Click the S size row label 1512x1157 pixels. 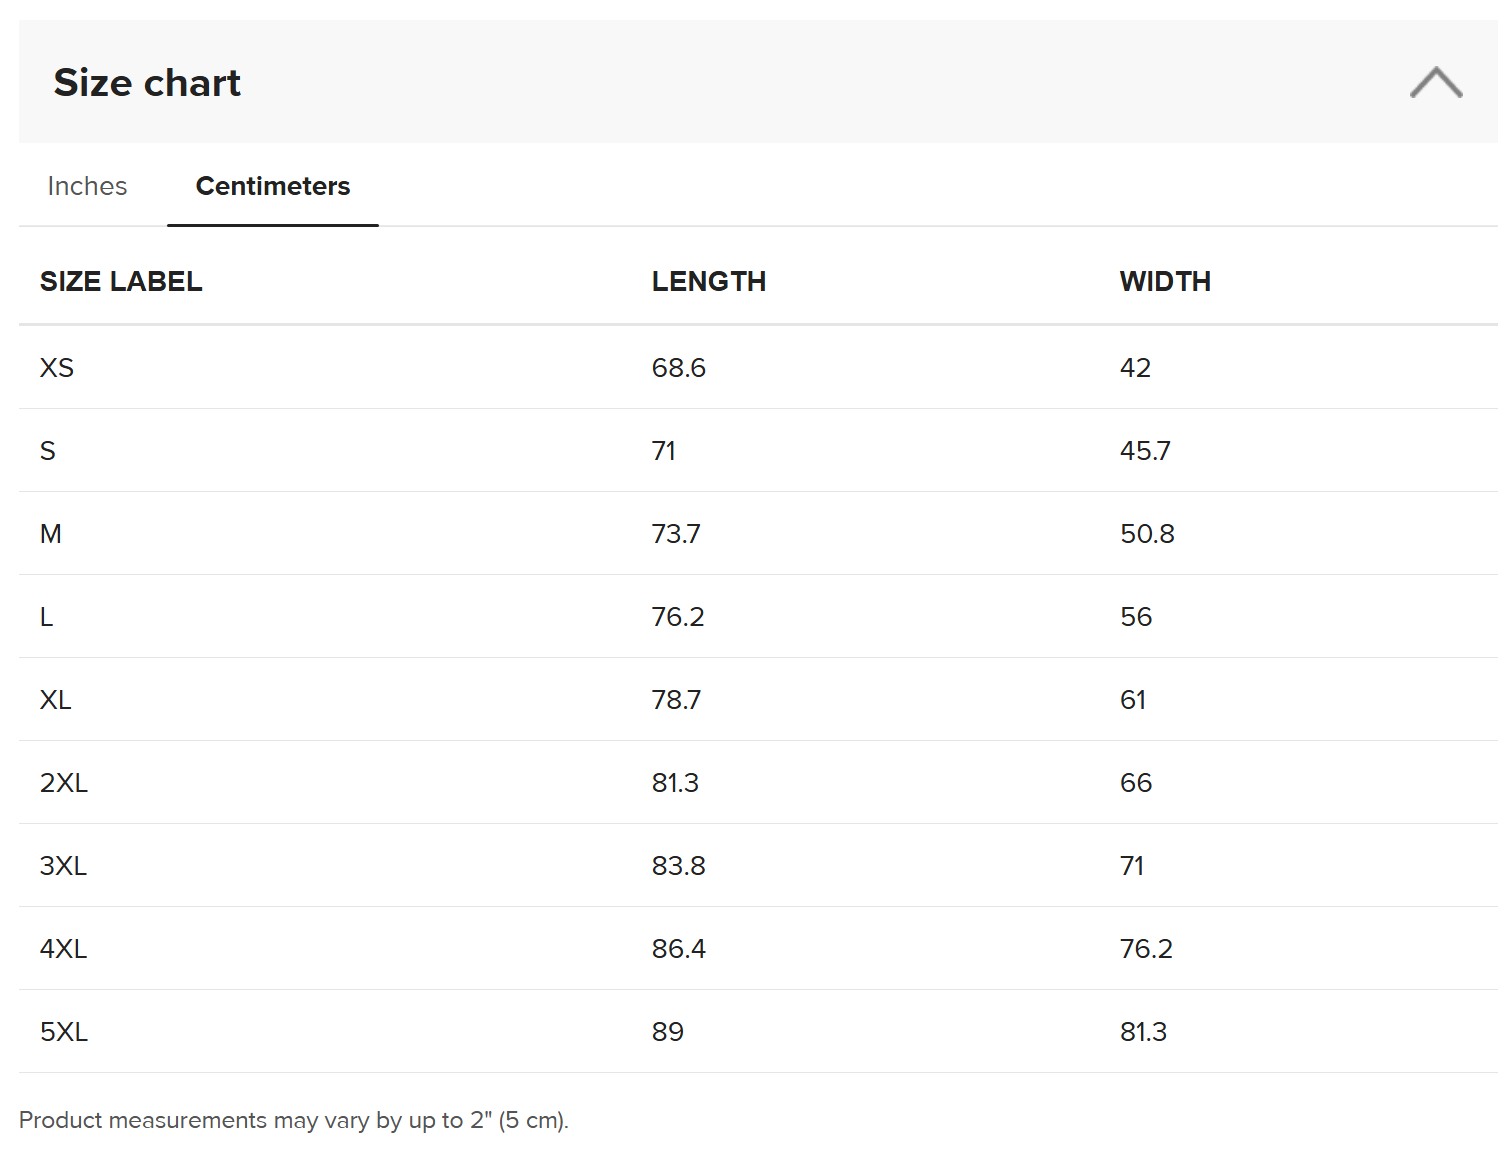[x=48, y=451]
